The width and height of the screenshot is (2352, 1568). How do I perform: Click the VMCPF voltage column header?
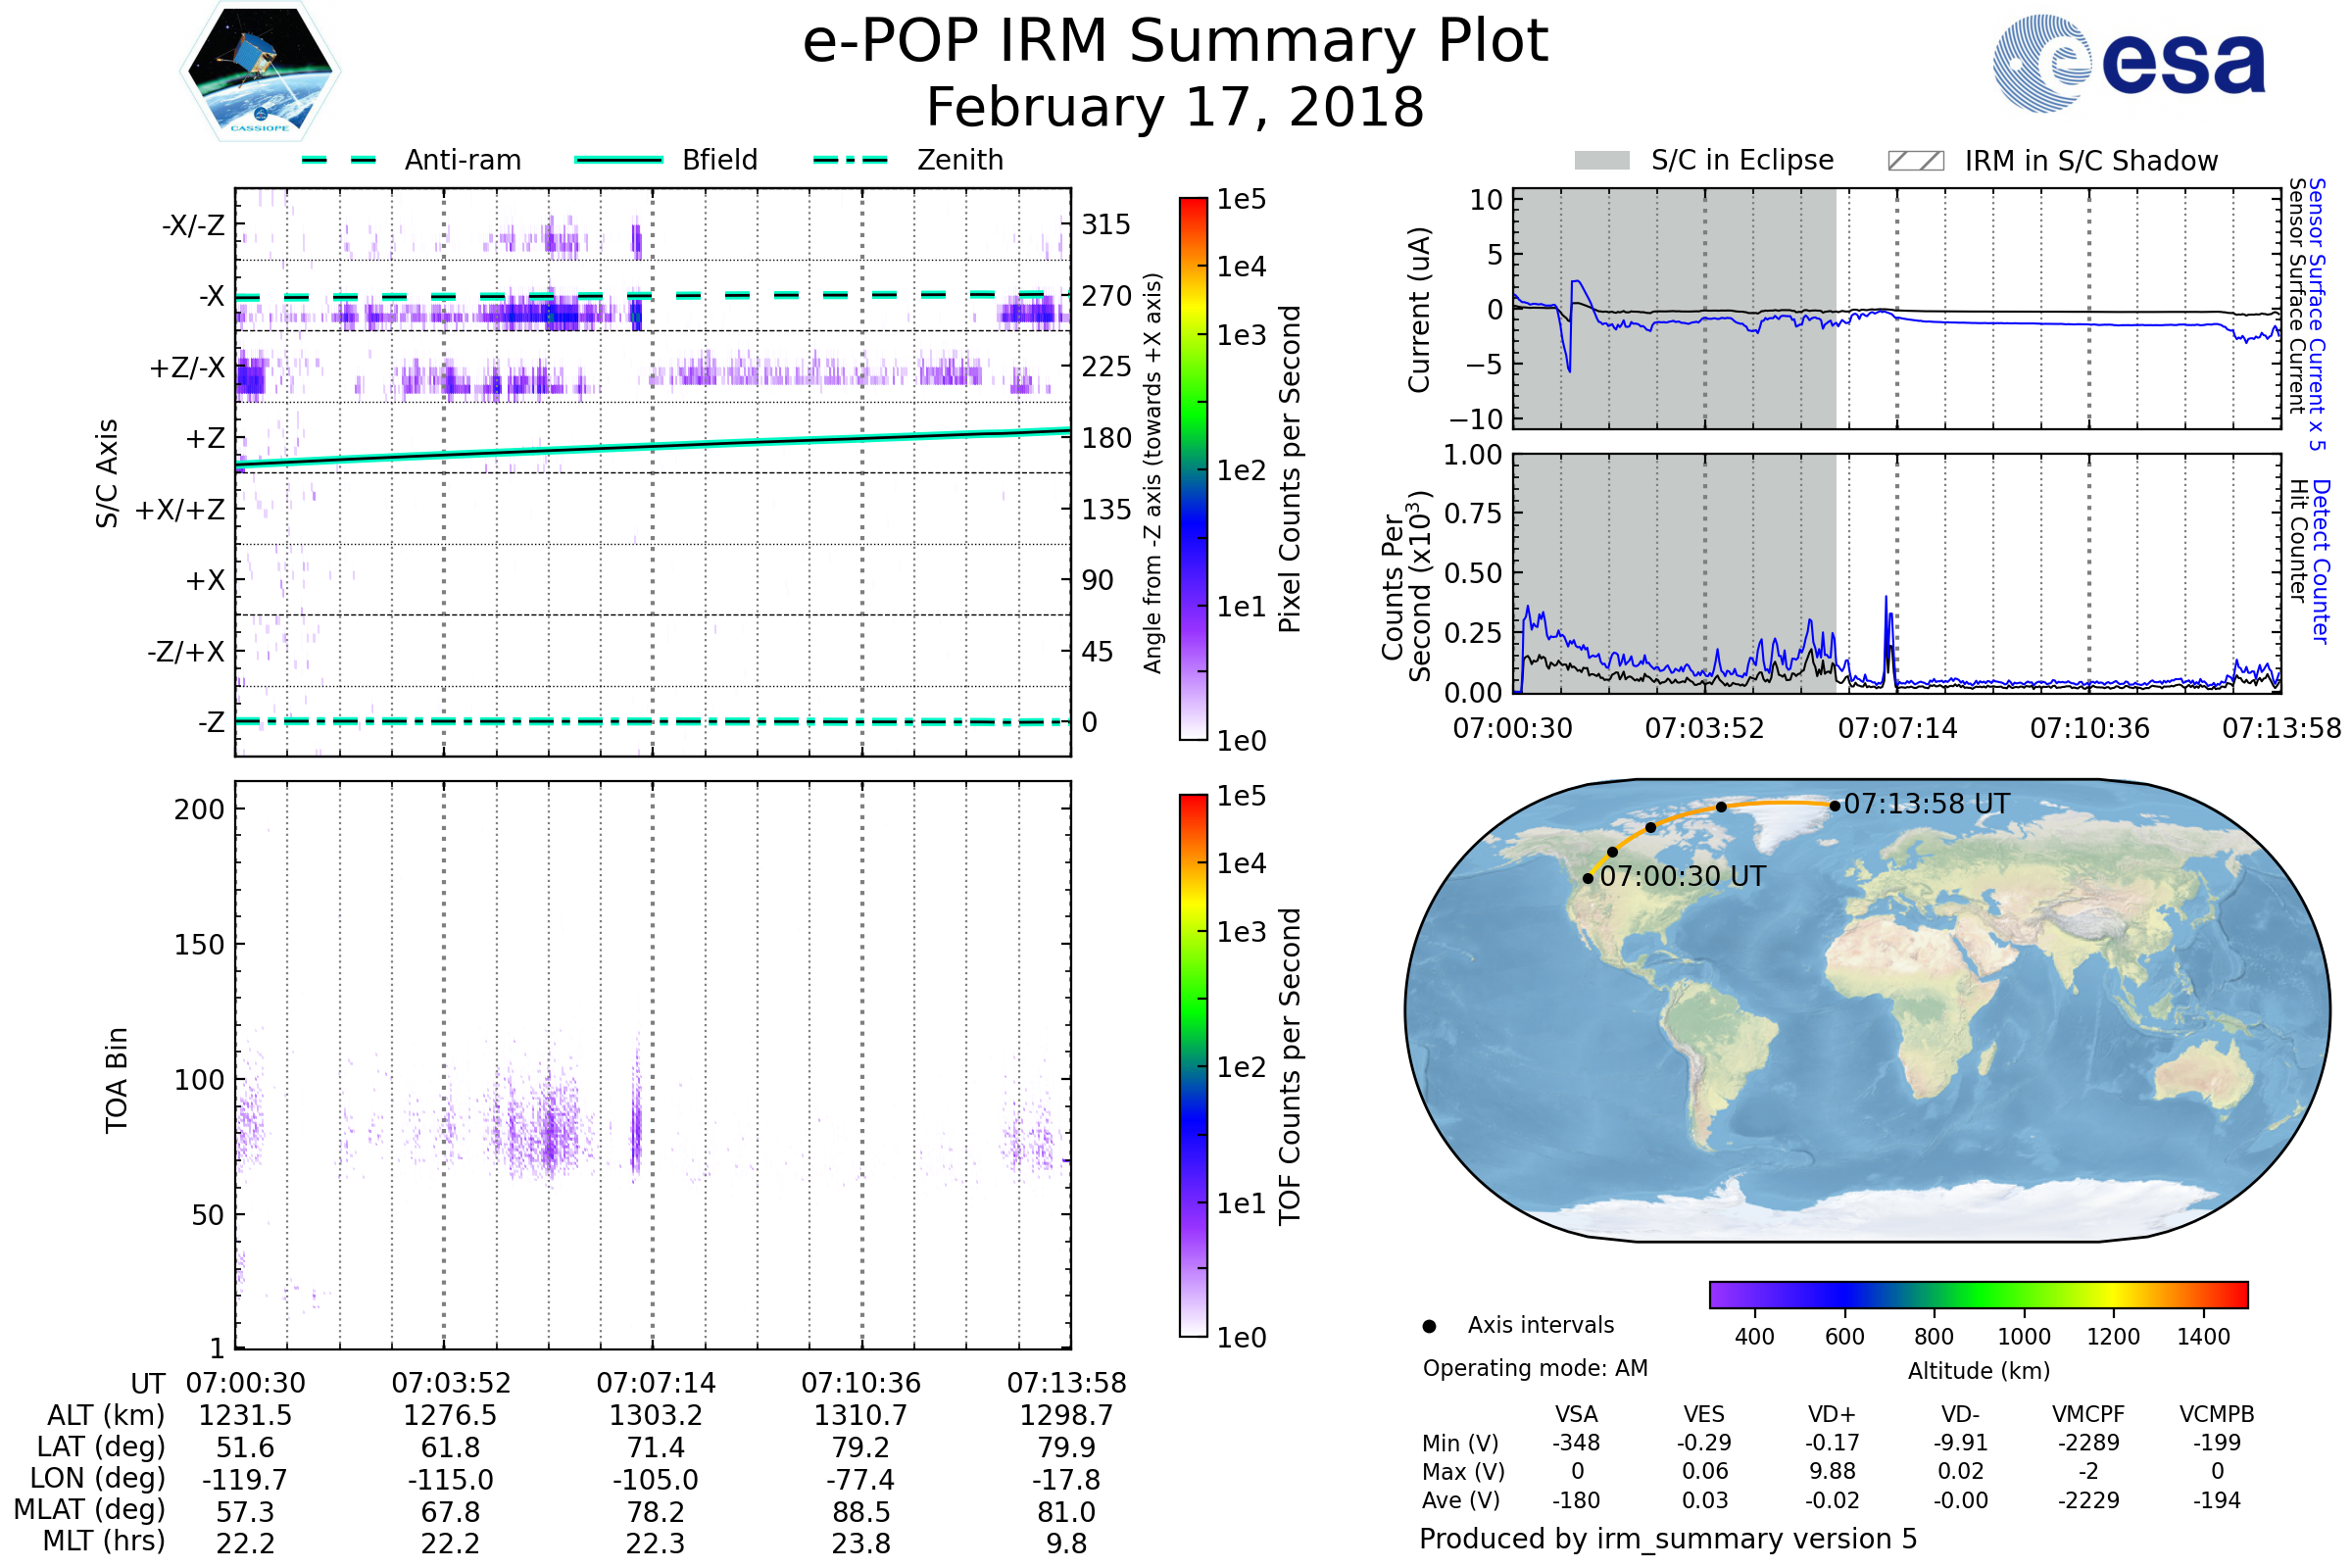[2088, 1414]
